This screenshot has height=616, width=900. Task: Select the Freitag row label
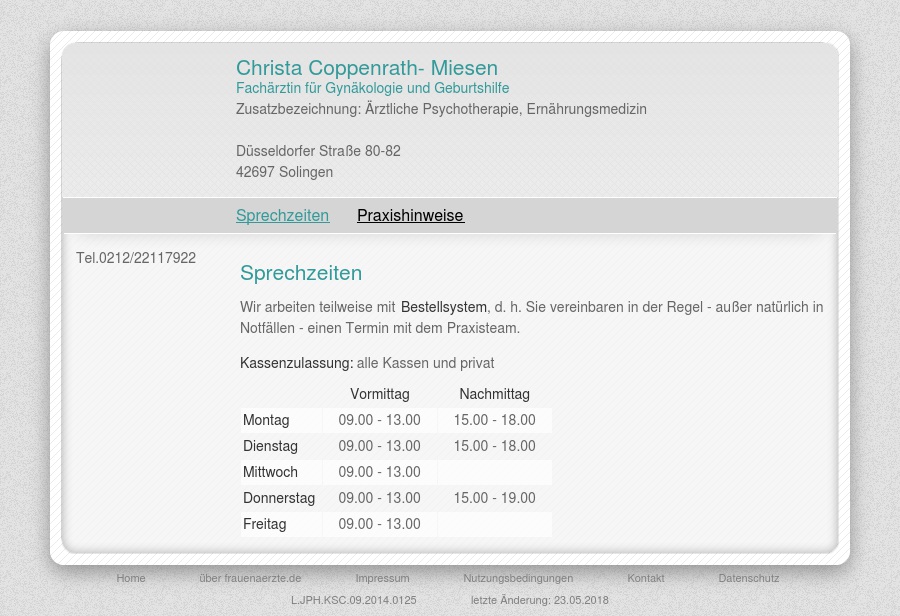pos(264,524)
